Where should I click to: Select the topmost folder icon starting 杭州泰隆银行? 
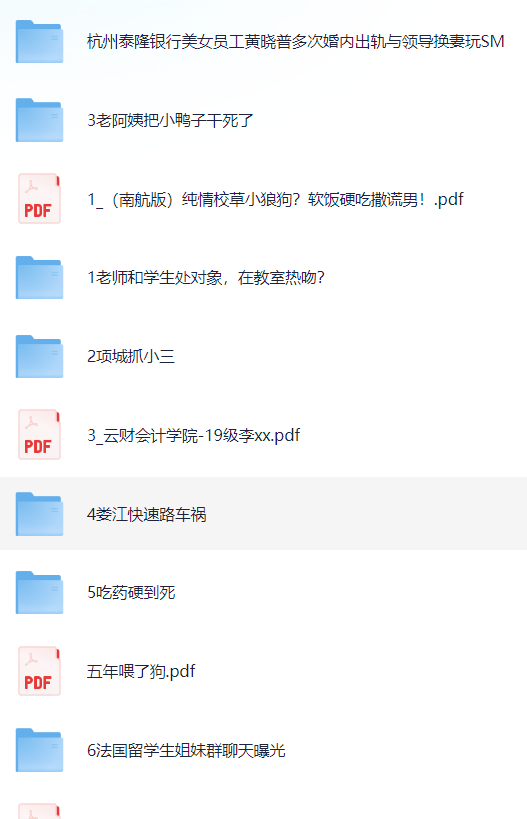[x=39, y=41]
